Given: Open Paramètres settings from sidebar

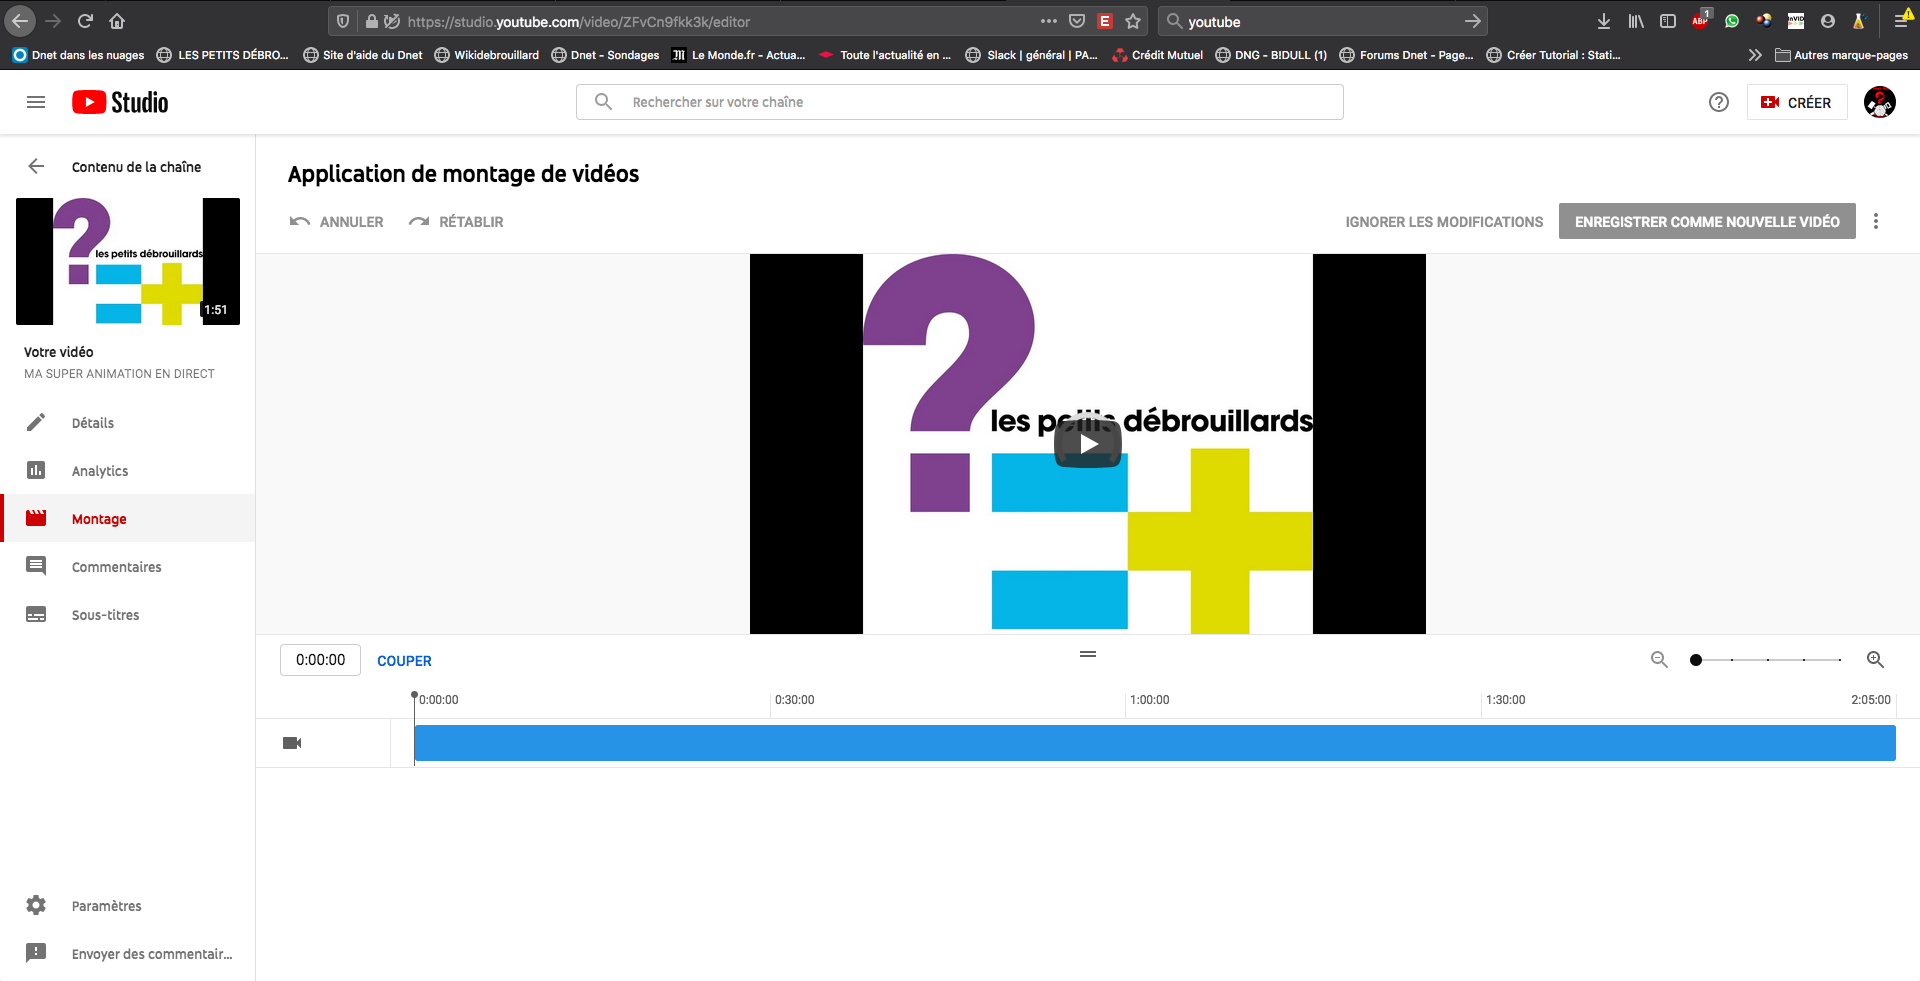Looking at the screenshot, I should [106, 906].
